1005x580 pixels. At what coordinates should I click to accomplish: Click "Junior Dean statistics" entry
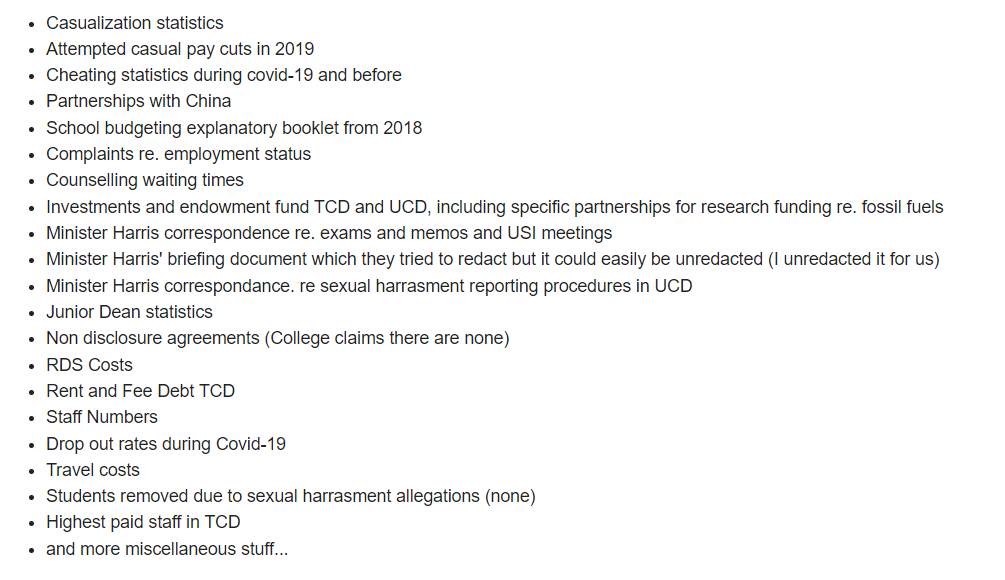pos(129,312)
